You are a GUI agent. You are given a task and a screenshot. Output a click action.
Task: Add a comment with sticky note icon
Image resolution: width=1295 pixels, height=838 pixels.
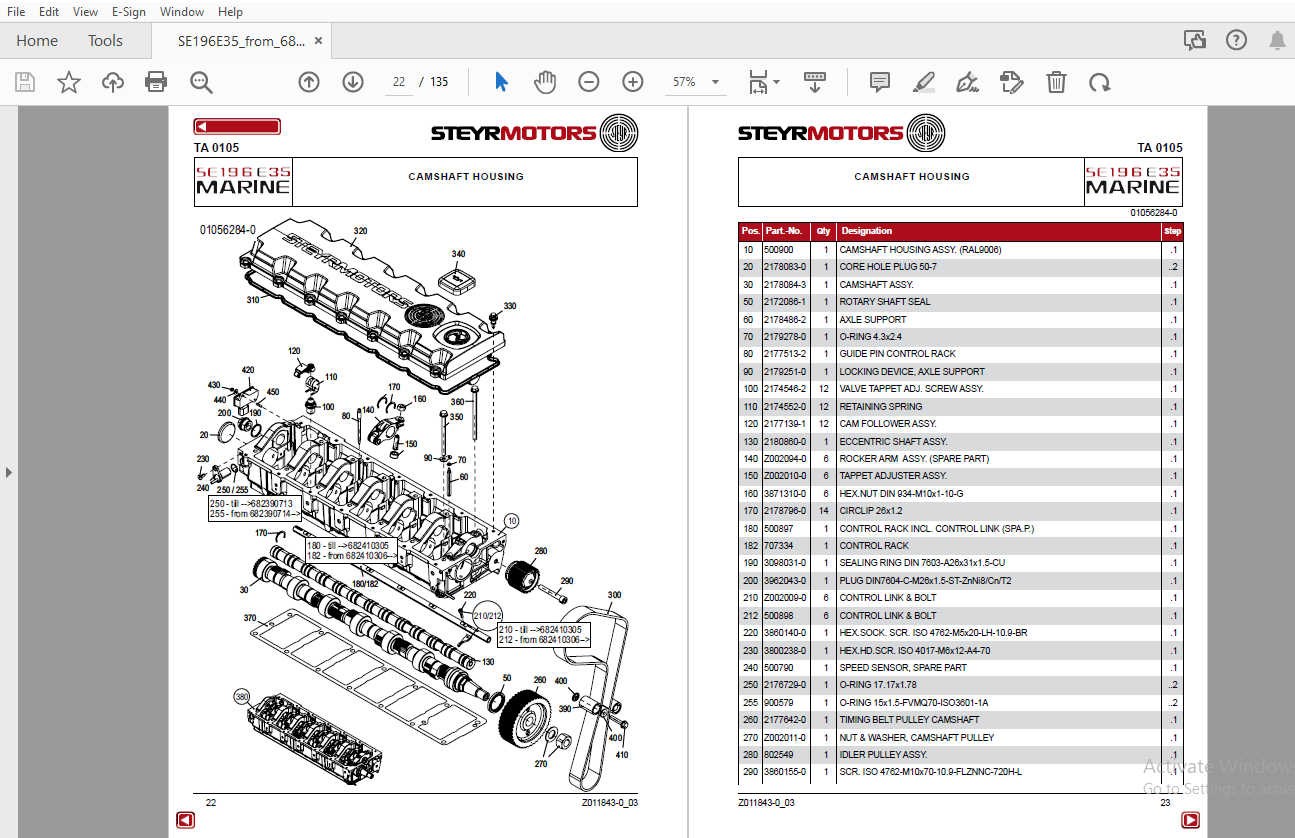880,82
